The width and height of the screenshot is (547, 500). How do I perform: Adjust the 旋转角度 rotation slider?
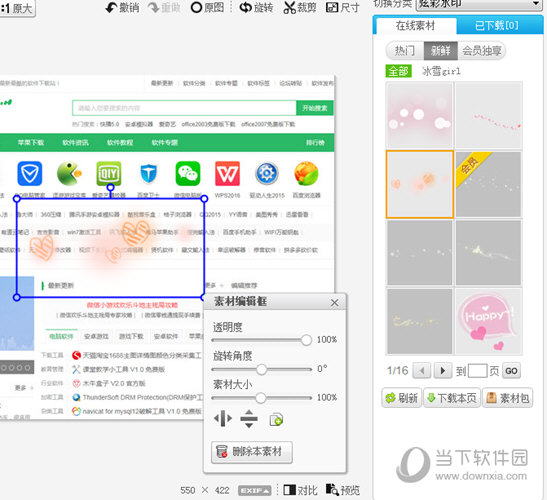(262, 369)
